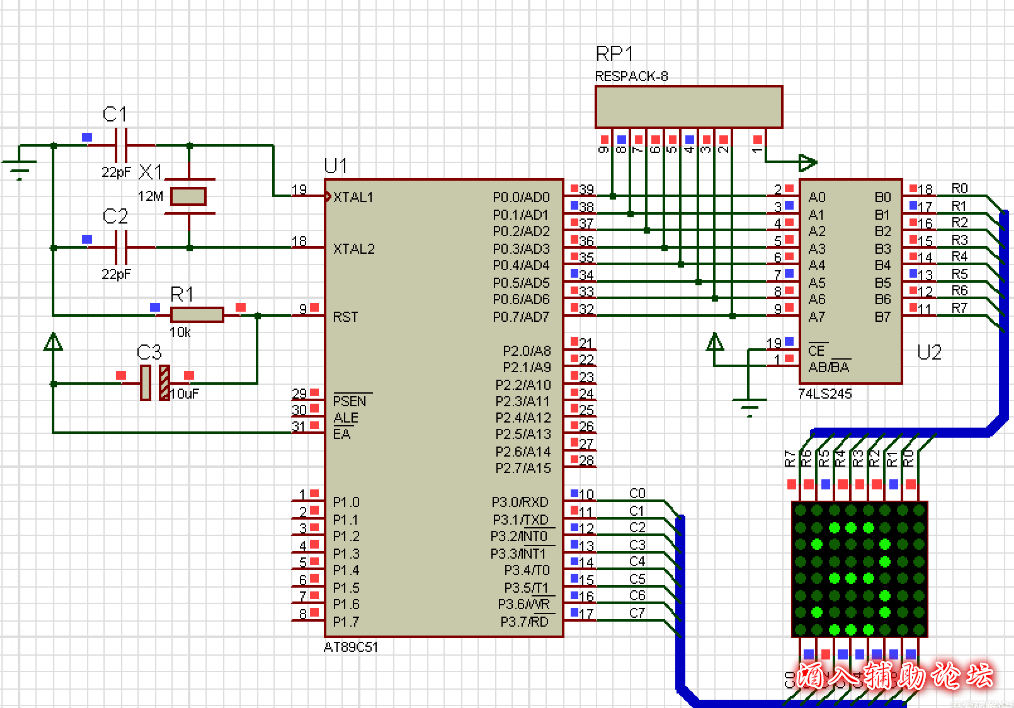
Task: Select the U2 reference designator label
Action: [x=929, y=352]
